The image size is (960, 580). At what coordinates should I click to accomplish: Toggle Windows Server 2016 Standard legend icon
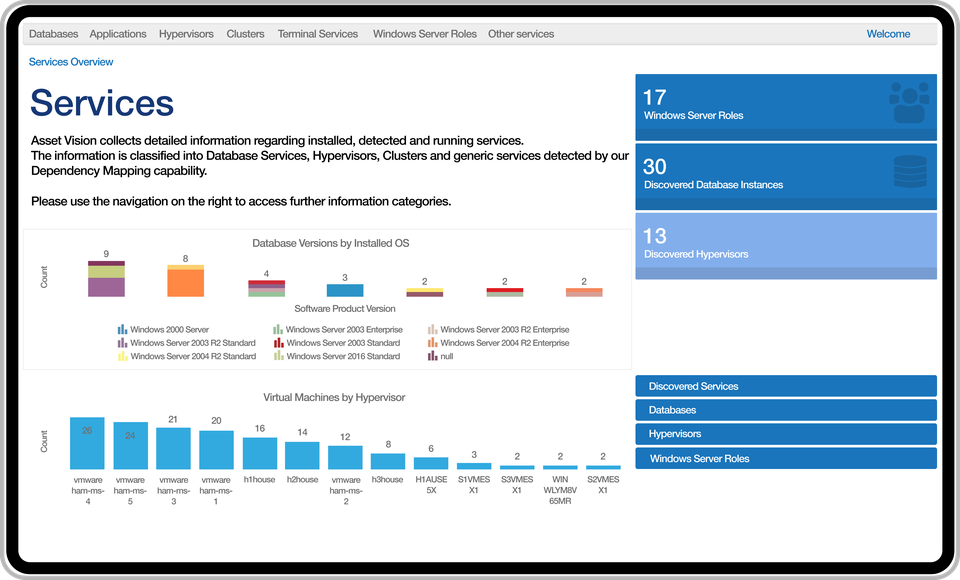click(279, 356)
